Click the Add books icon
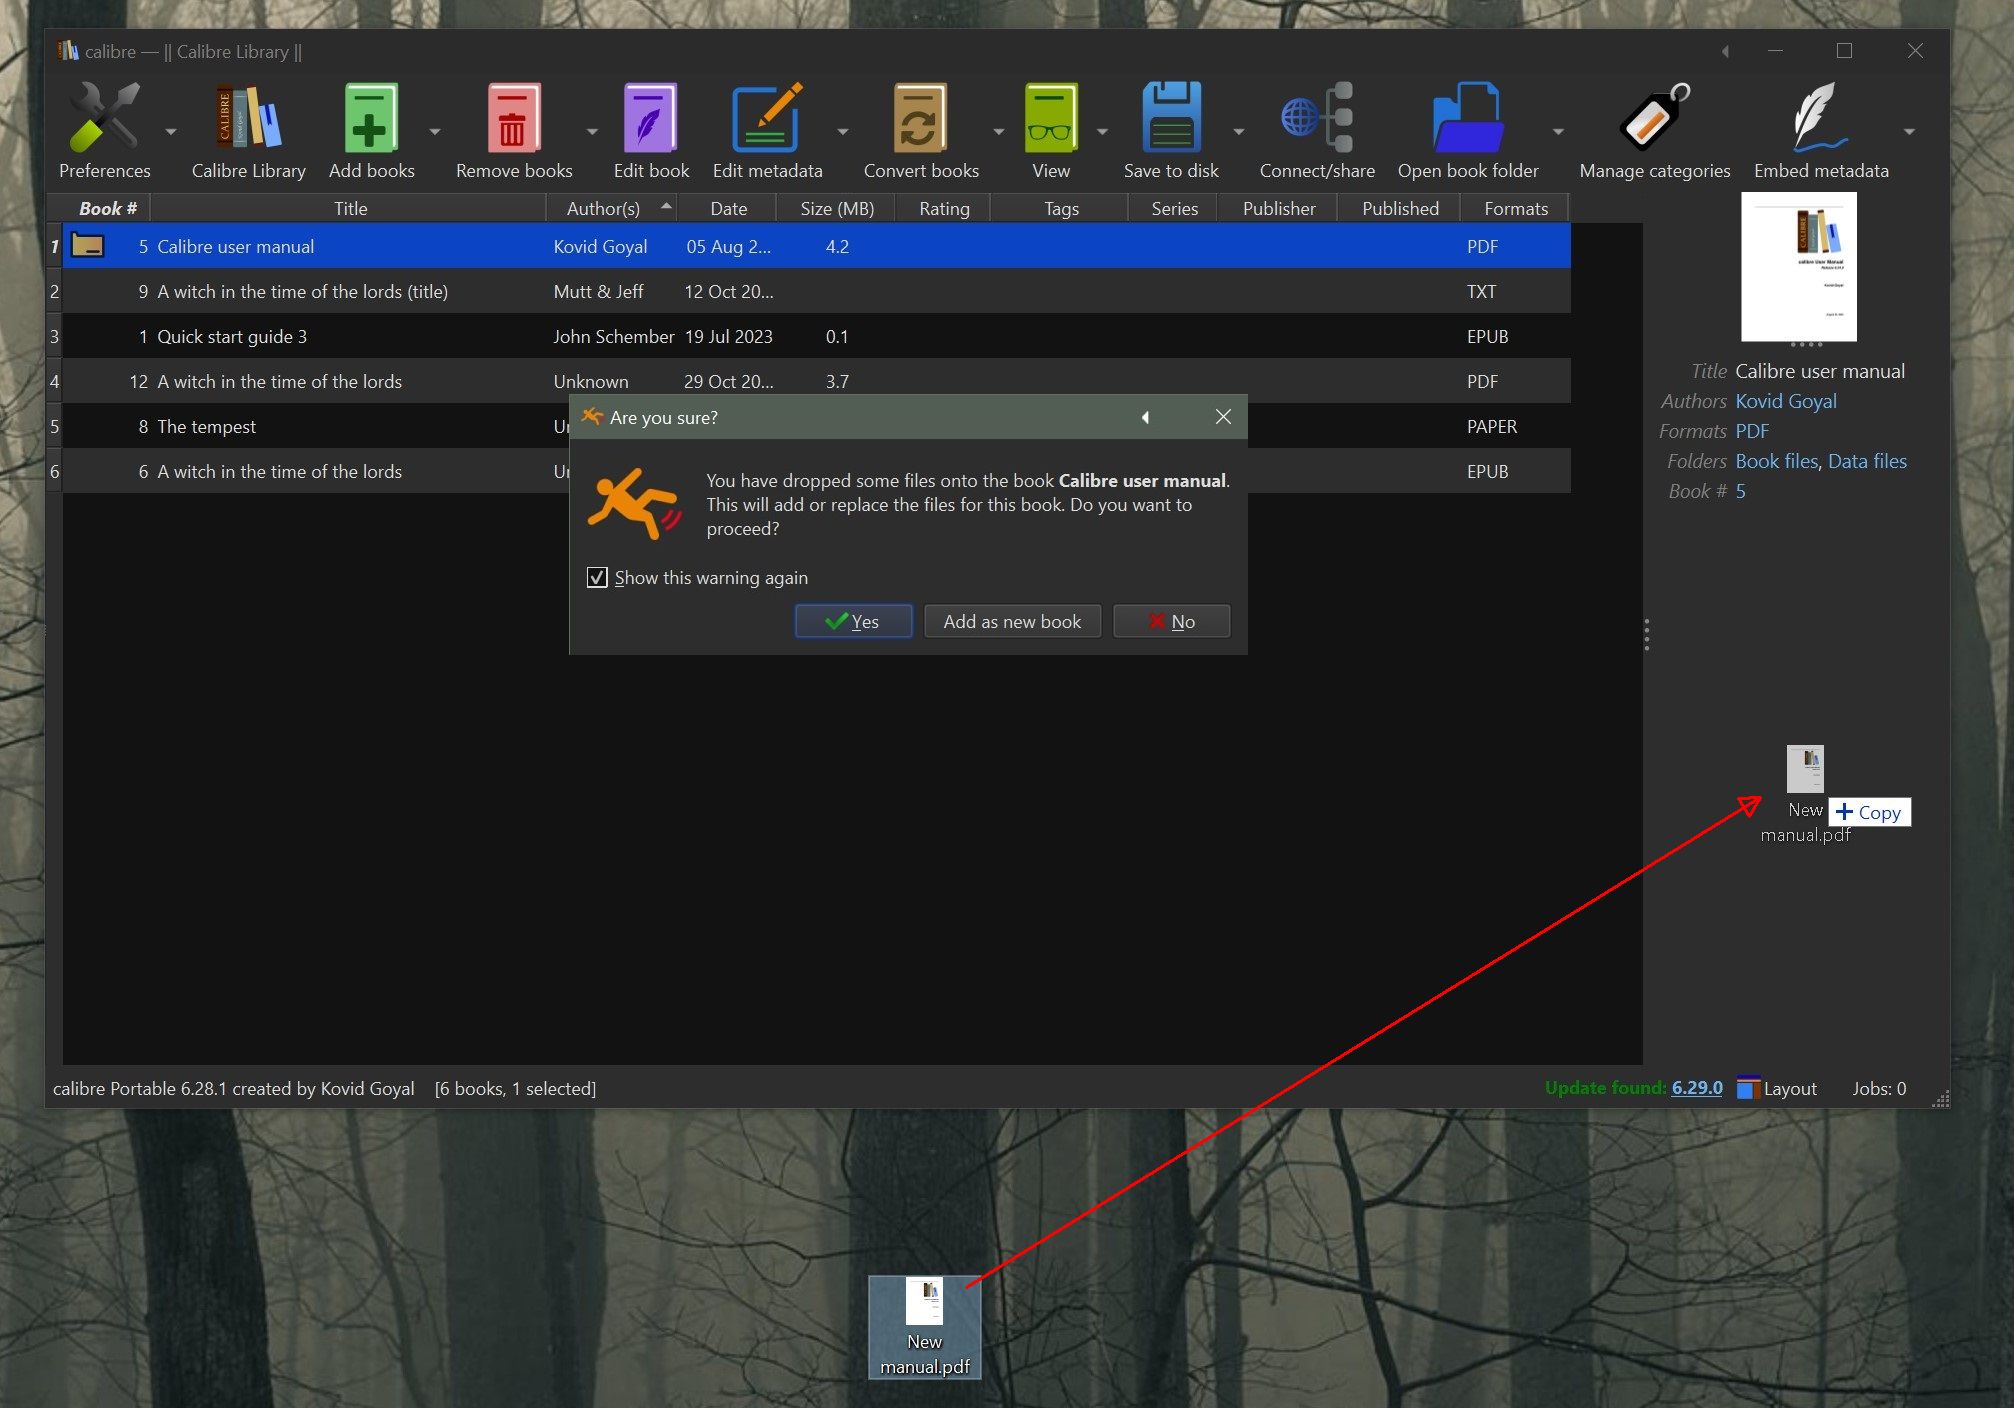 (x=371, y=117)
